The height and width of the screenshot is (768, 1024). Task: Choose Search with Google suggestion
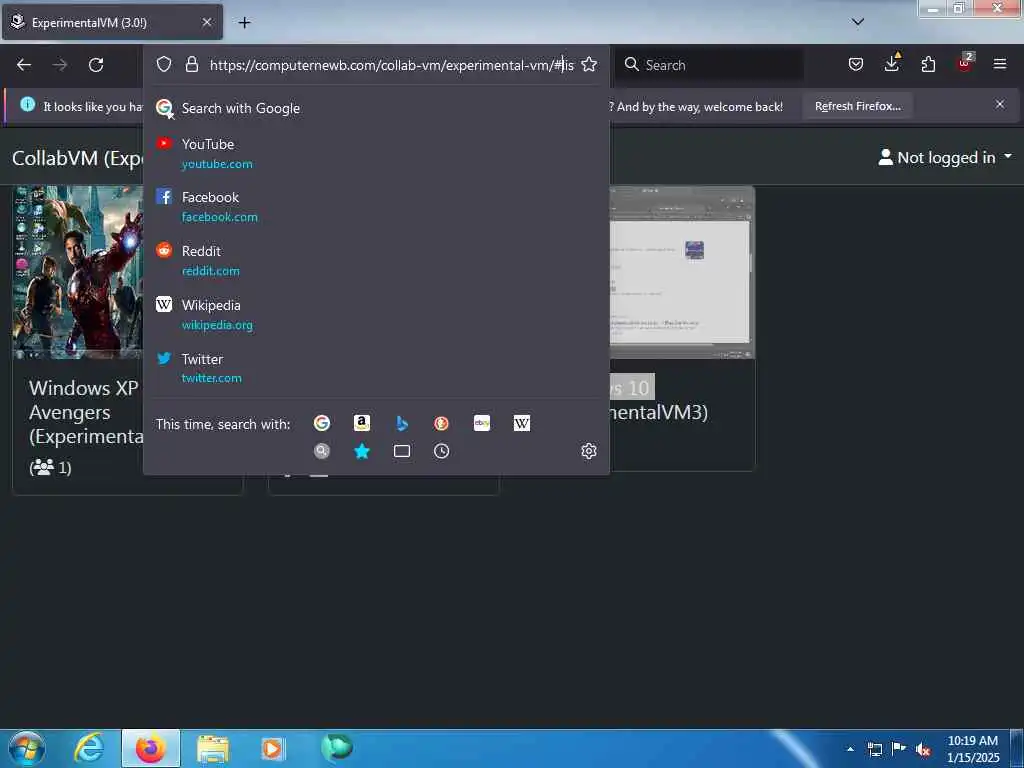[376, 108]
